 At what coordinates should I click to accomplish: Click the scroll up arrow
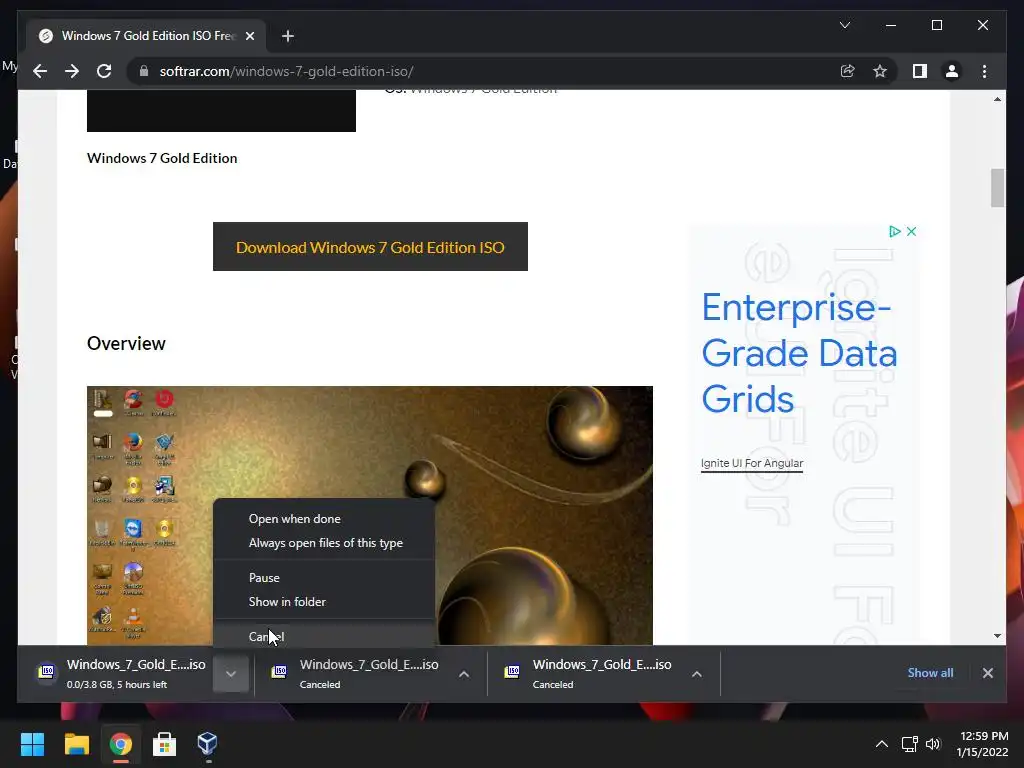(997, 99)
